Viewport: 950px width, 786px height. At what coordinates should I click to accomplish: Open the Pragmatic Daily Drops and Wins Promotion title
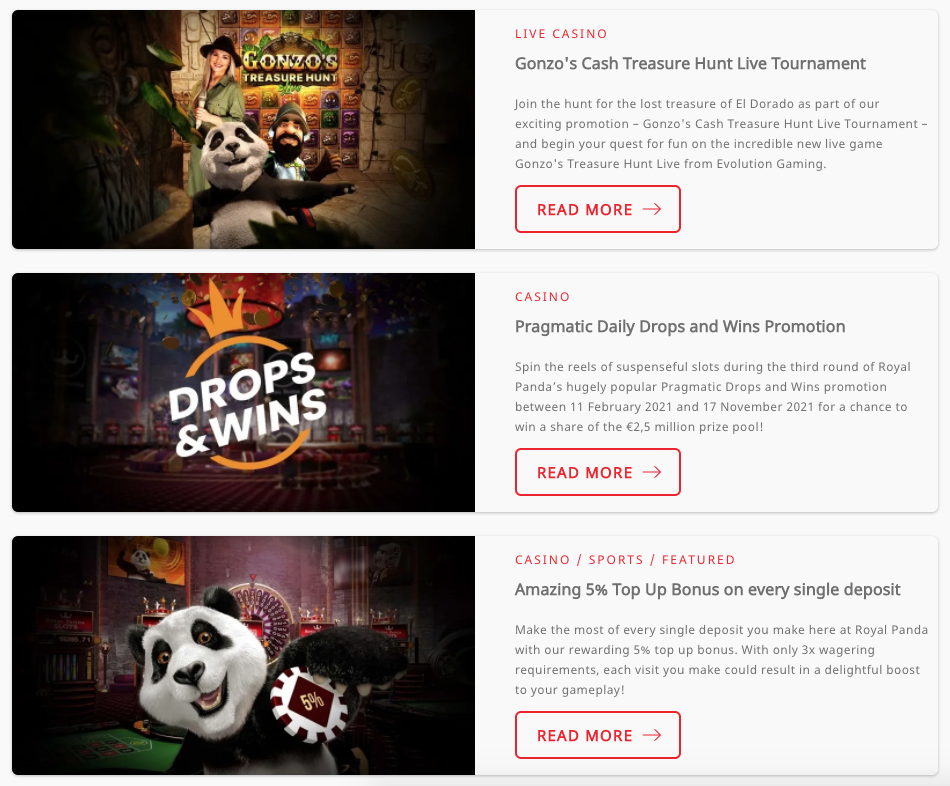pos(680,327)
